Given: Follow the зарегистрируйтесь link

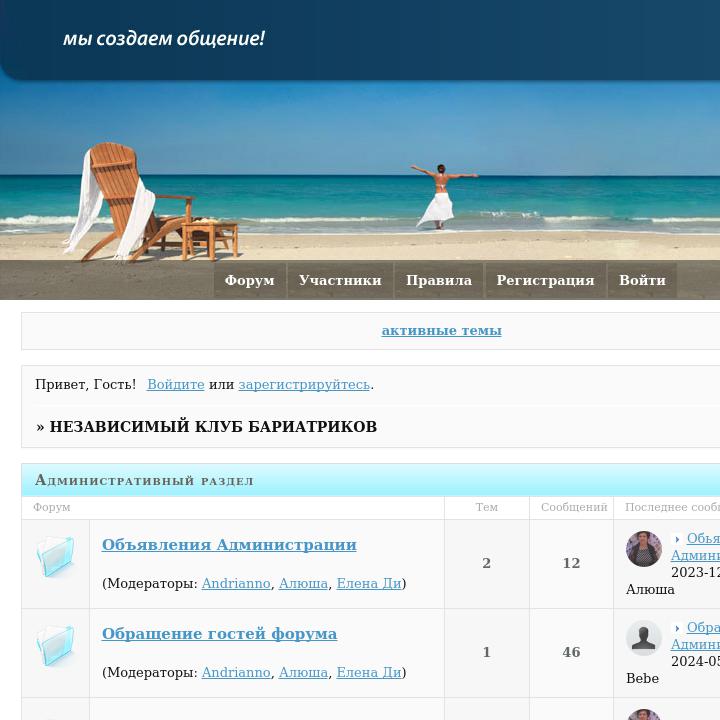Looking at the screenshot, I should [x=304, y=385].
